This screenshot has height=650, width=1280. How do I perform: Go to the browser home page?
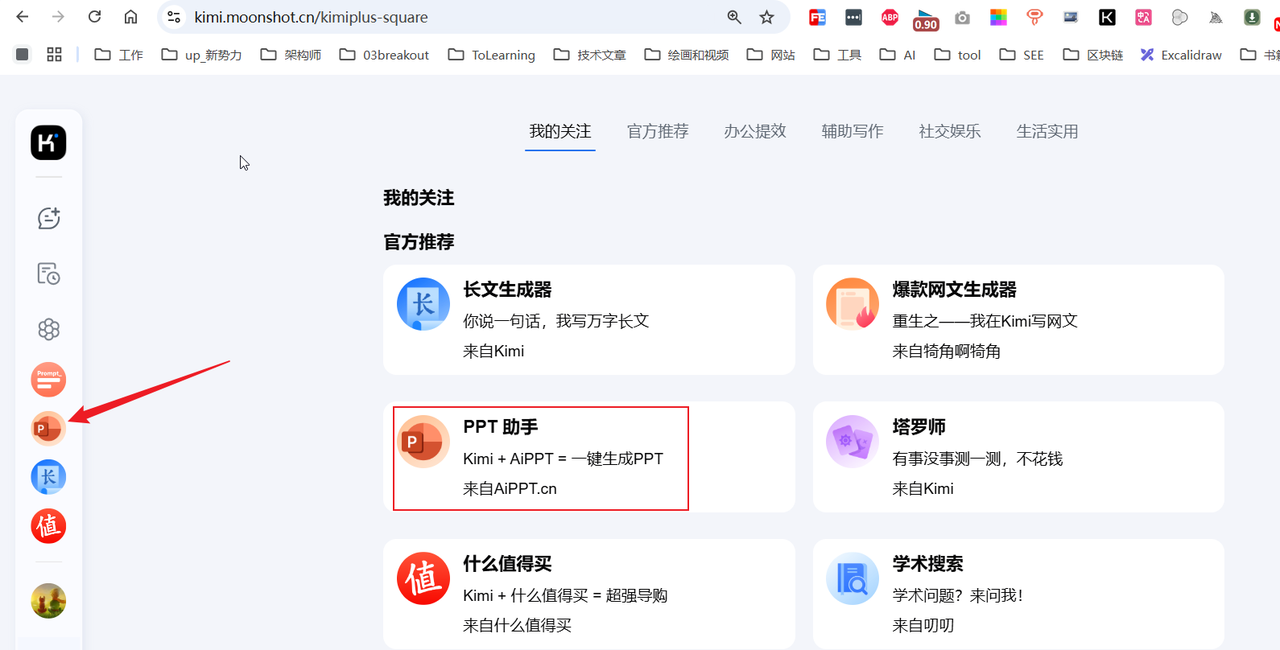pos(130,17)
